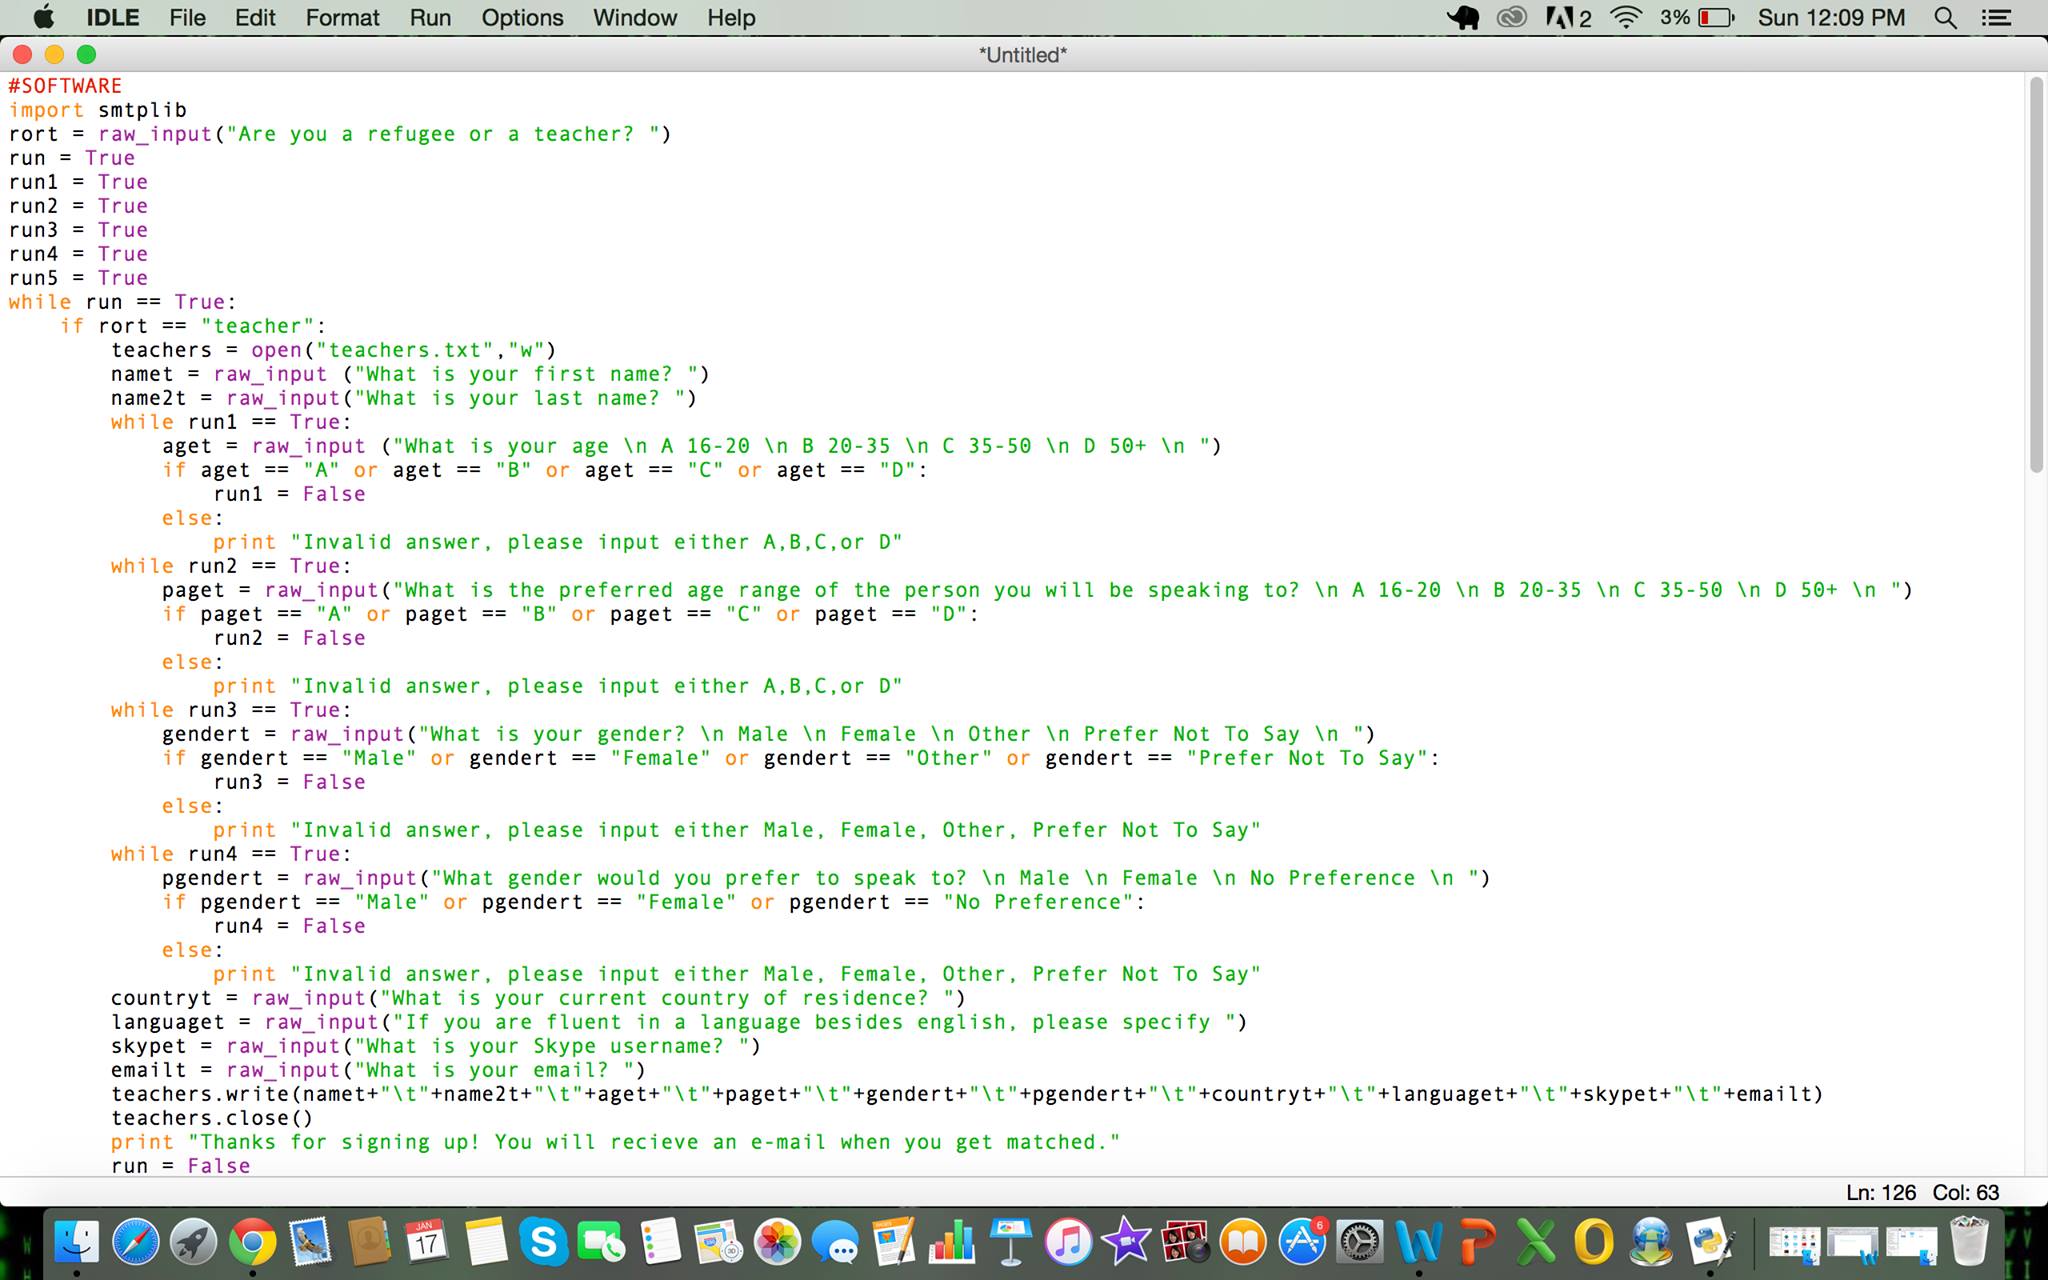The image size is (2048, 1280).
Task: Open the Run menu in IDLE
Action: coord(430,18)
